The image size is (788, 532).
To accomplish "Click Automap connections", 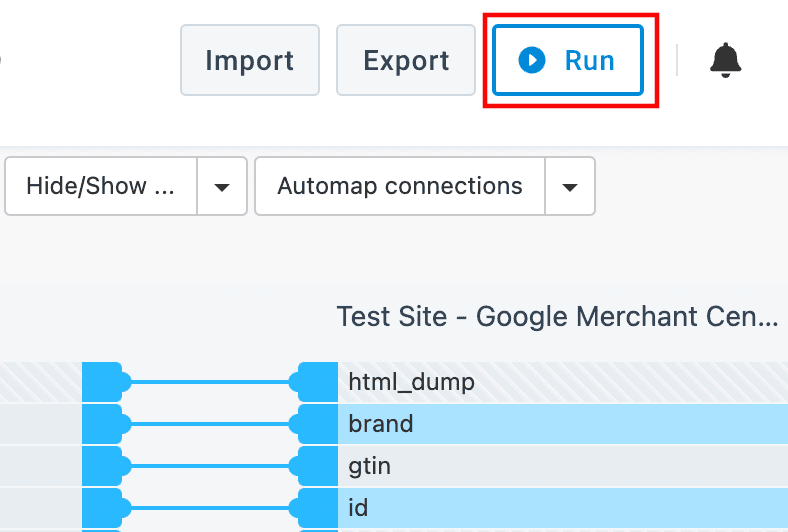I will 400,186.
